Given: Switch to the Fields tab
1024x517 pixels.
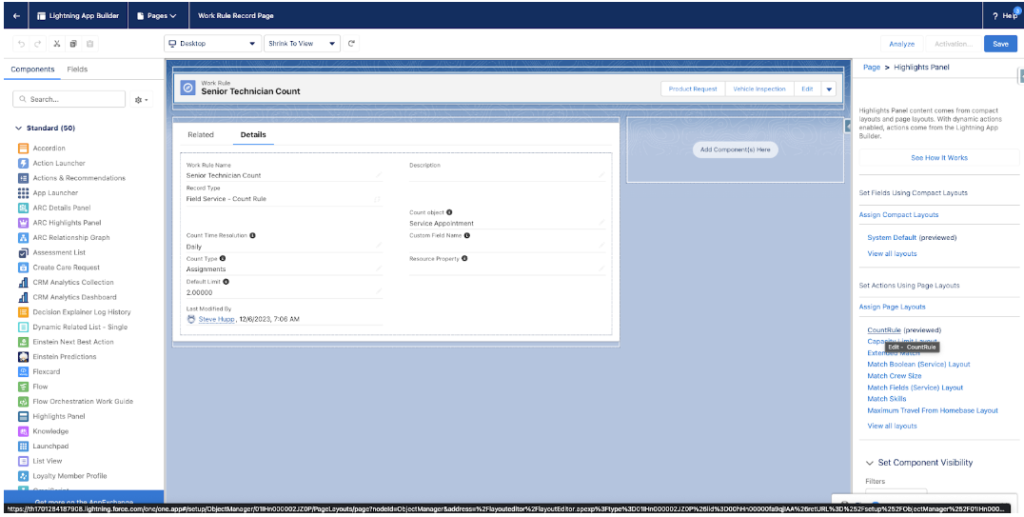Looking at the screenshot, I should click(77, 69).
